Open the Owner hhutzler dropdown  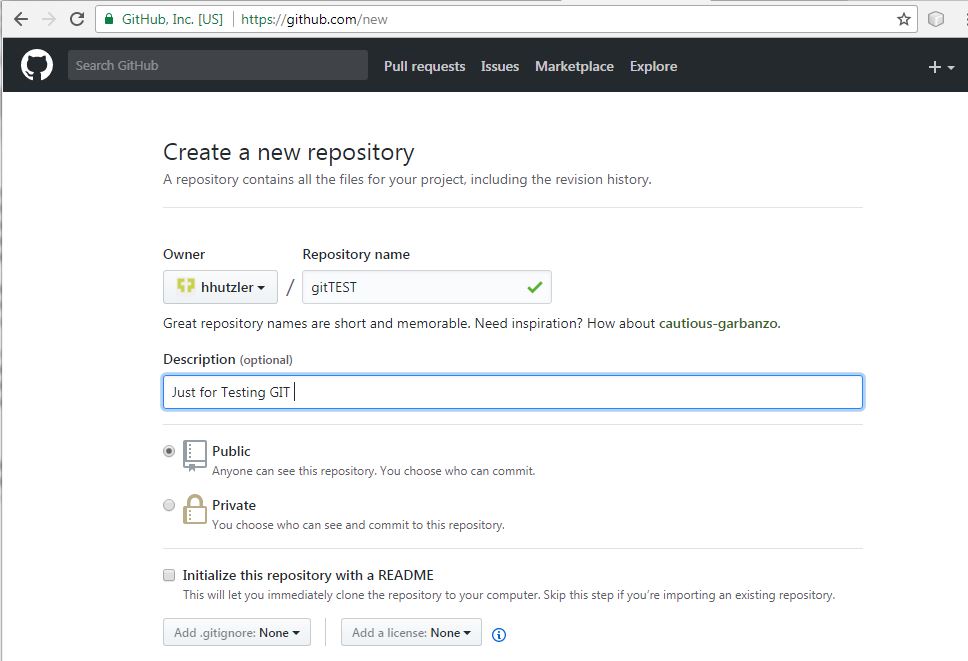[x=220, y=287]
